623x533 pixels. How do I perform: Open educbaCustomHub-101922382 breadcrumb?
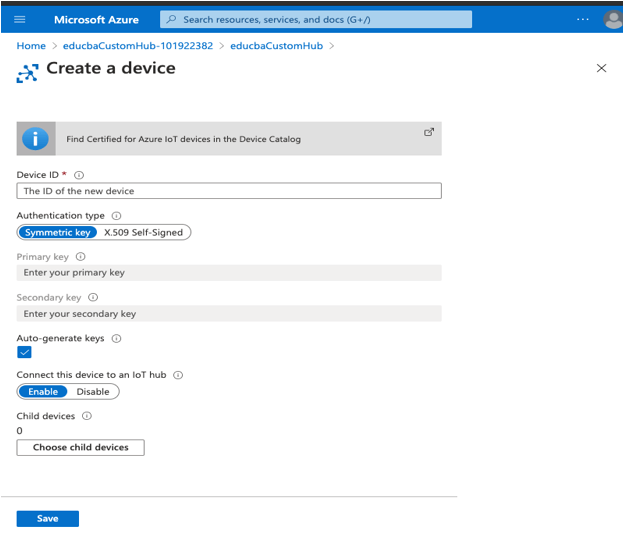point(138,46)
